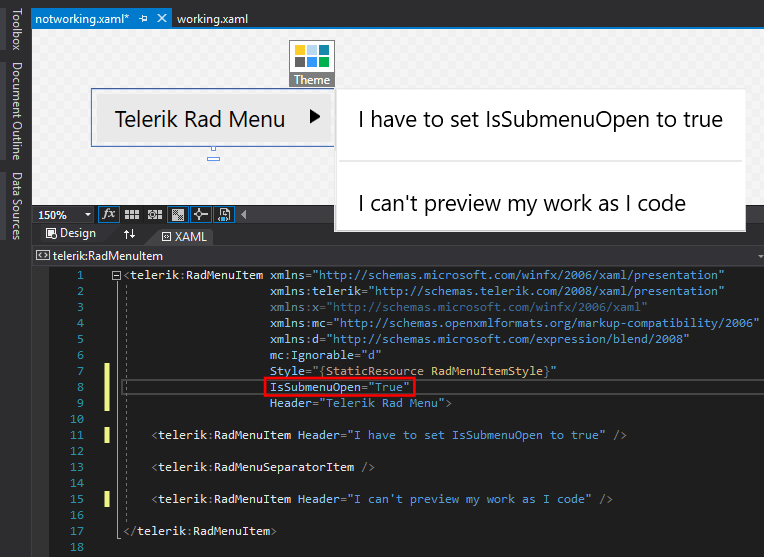764x557 pixels.
Task: Click the element tag icon beside telerik:RadMenuItem
Action: [x=43, y=255]
